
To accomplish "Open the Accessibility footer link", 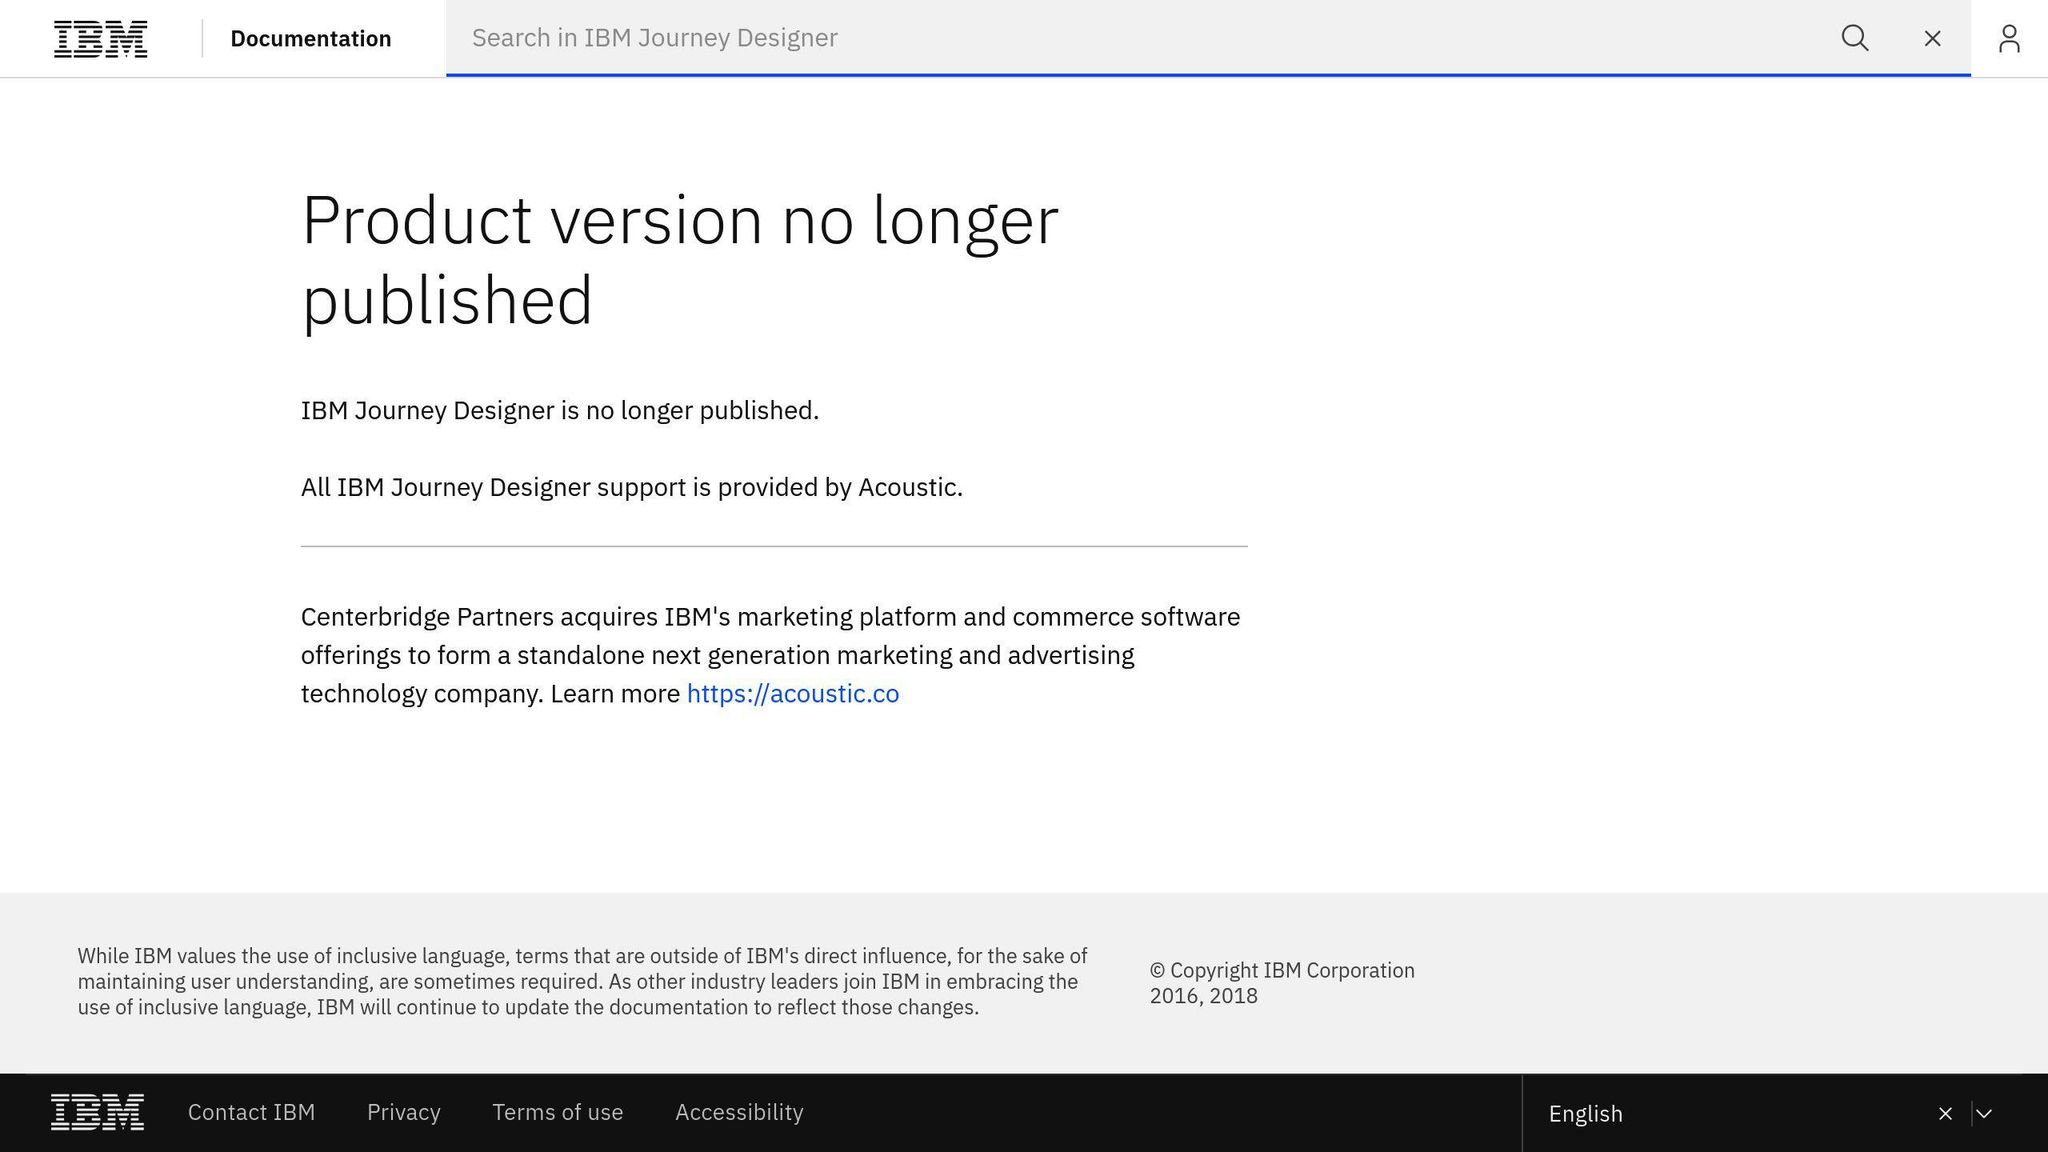I will [x=739, y=1112].
